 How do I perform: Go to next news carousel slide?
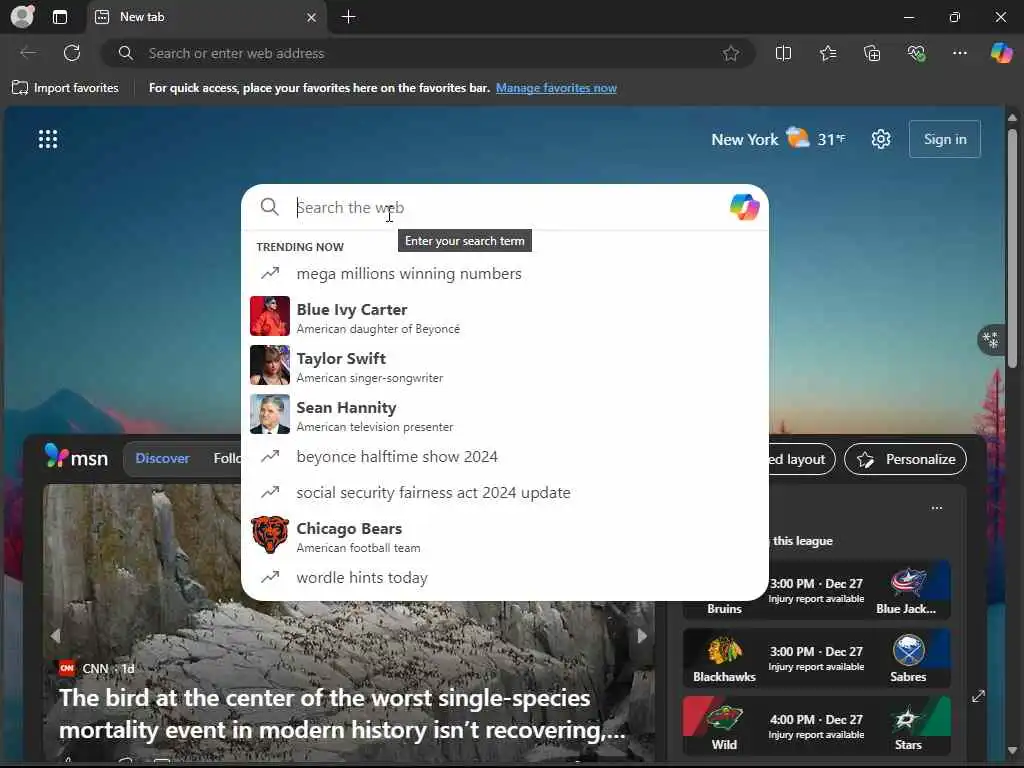pos(642,635)
